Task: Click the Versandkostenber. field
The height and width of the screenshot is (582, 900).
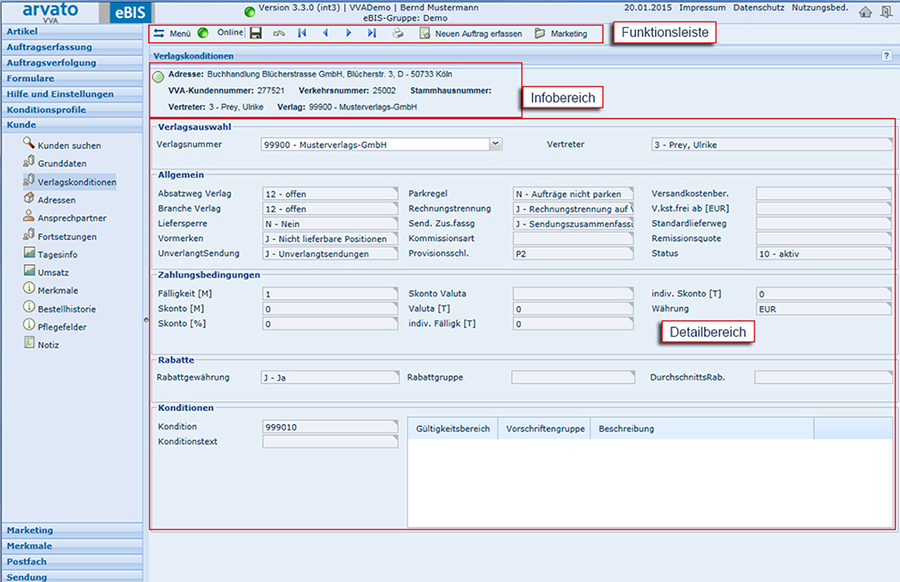Action: tap(824, 194)
